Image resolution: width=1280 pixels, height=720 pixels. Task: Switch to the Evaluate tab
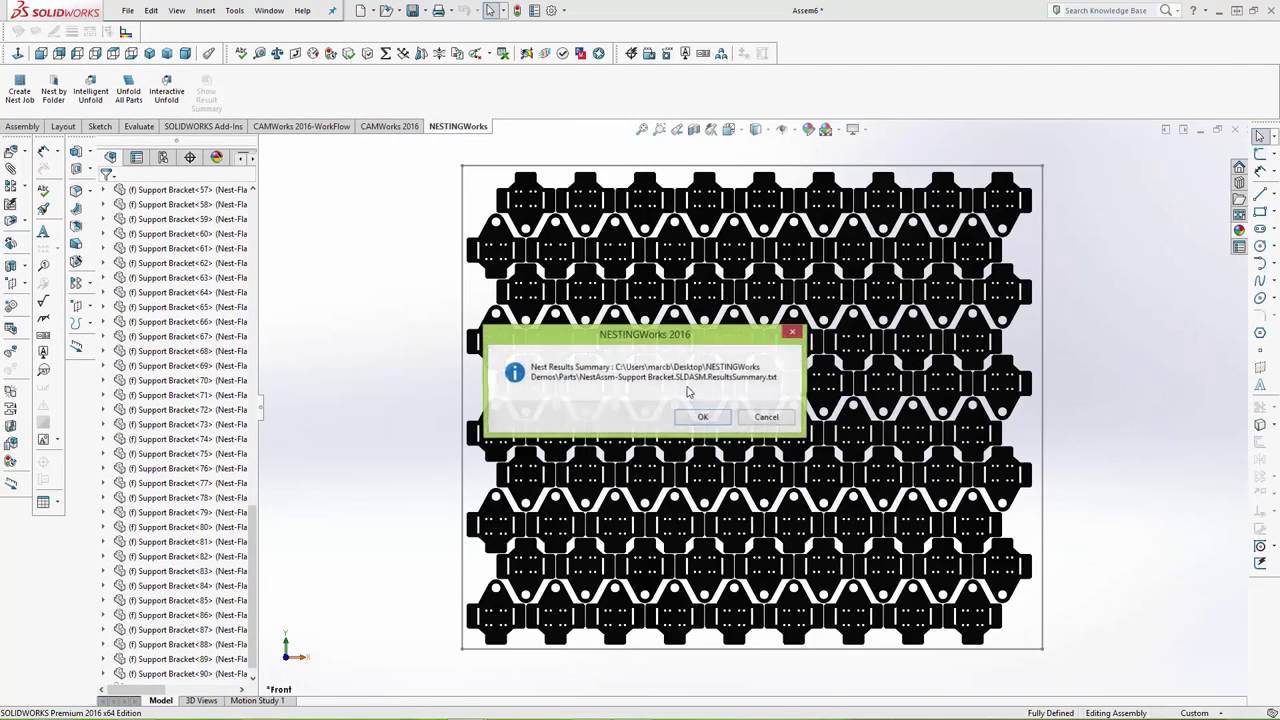tap(139, 127)
